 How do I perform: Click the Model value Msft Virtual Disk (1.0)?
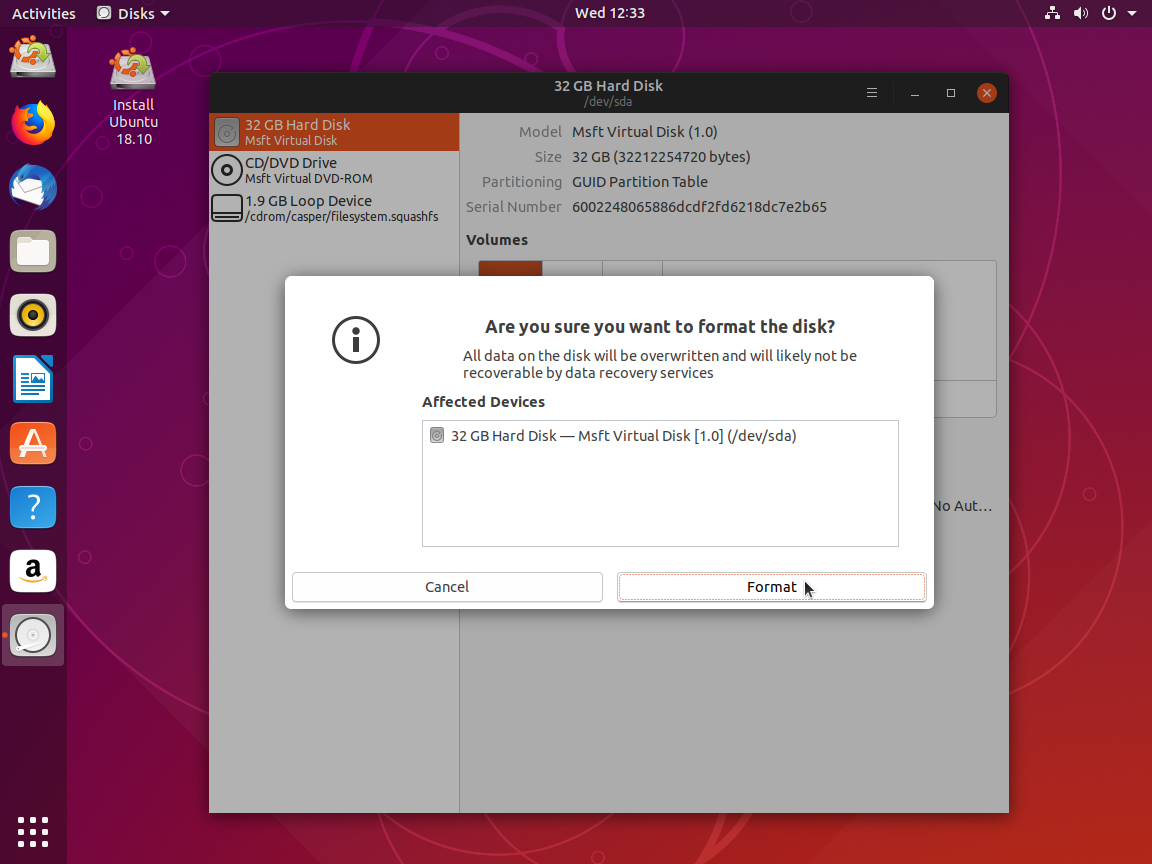pos(644,132)
